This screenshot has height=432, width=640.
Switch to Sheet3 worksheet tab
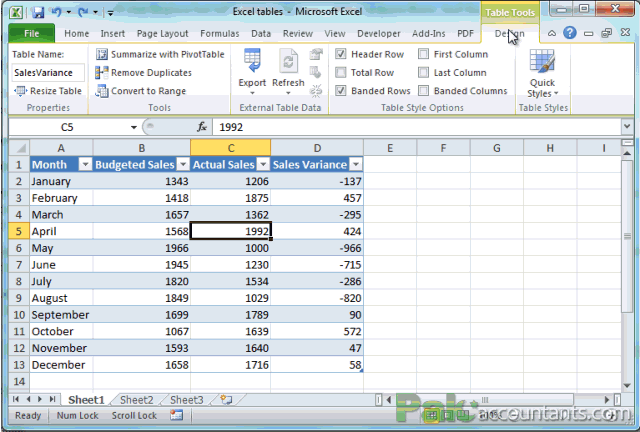(187, 400)
